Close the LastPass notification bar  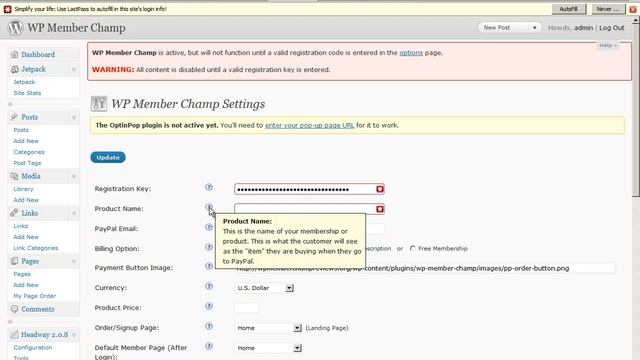click(633, 9)
